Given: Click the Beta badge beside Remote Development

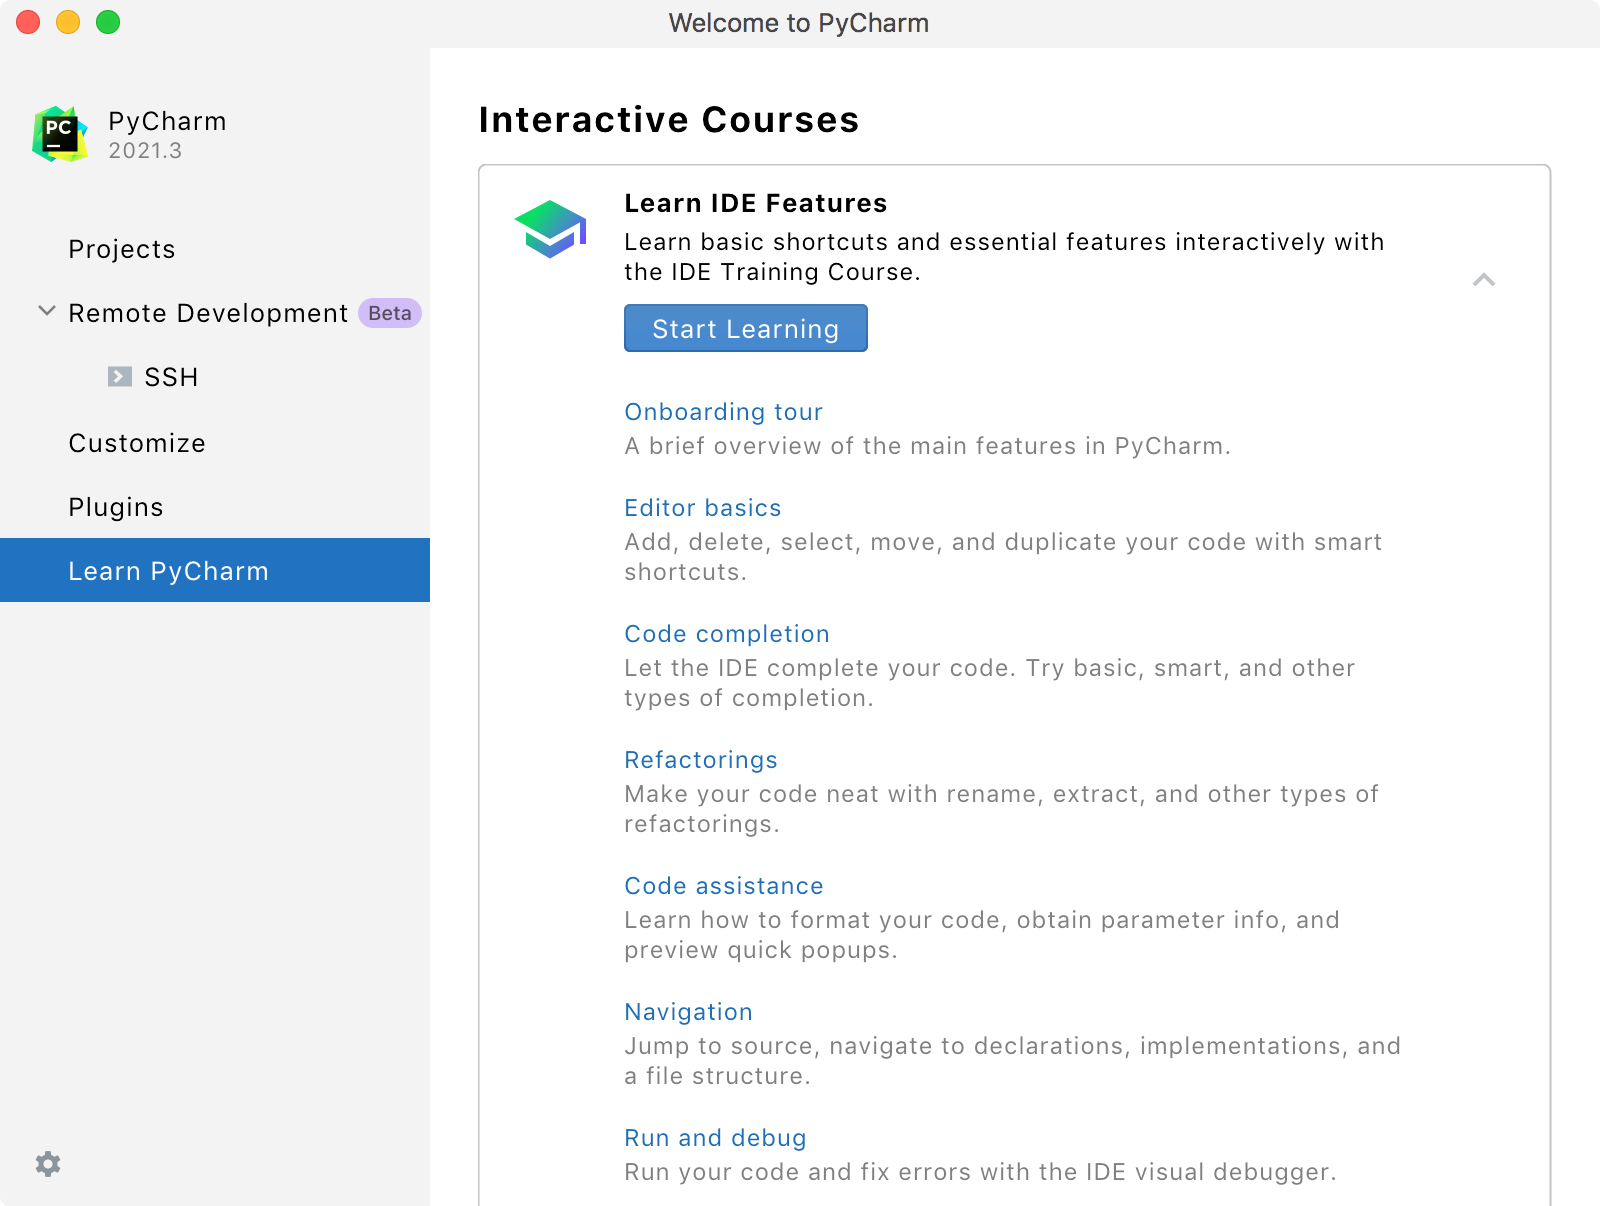Looking at the screenshot, I should pyautogui.click(x=389, y=313).
